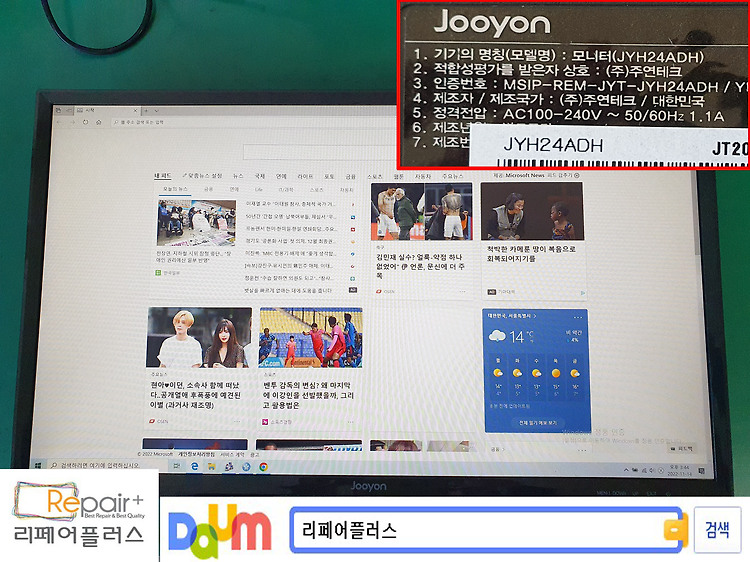This screenshot has width=750, height=562.
Task: Expand the 금융 section link below the weather card
Action: (498, 449)
